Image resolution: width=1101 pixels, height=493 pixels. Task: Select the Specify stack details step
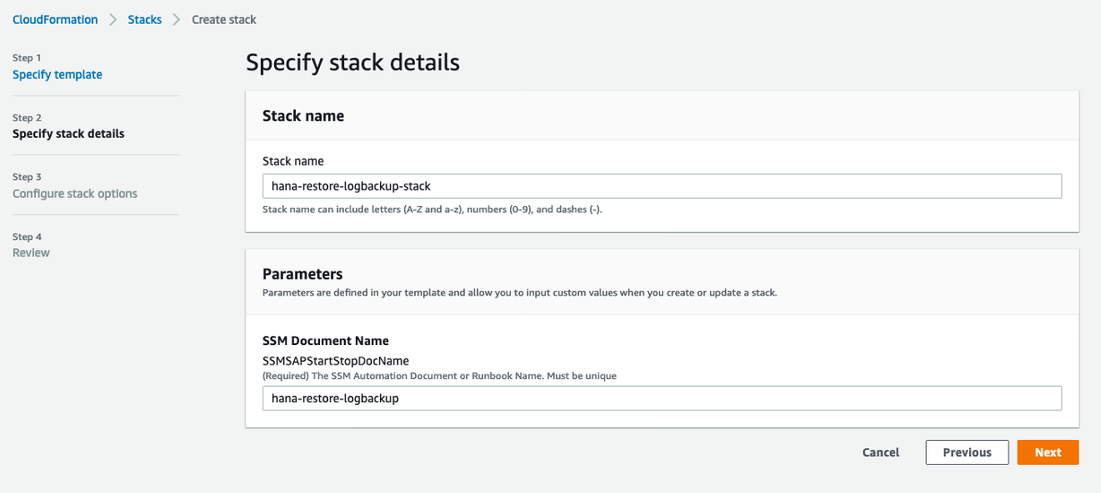69,133
